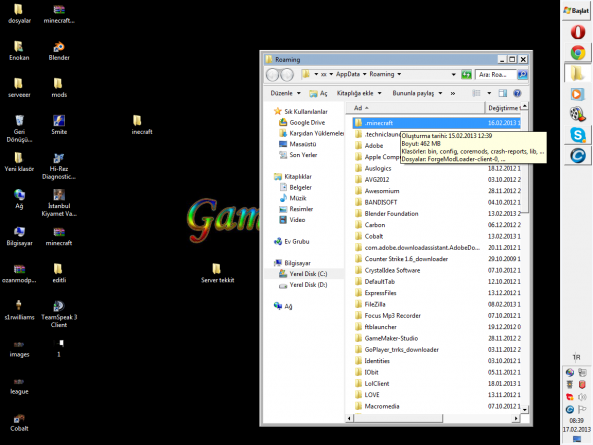Click the search magnifier button

click(x=522, y=74)
